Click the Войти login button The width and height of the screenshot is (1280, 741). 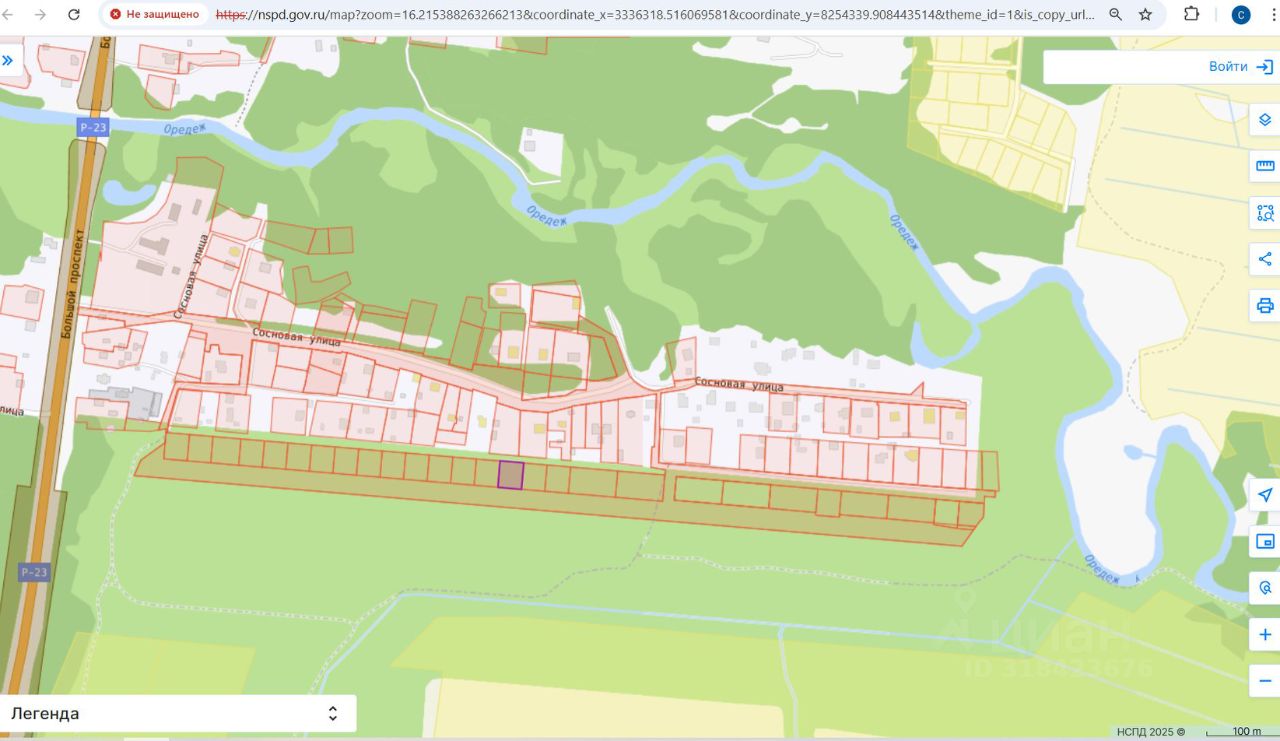(1240, 67)
